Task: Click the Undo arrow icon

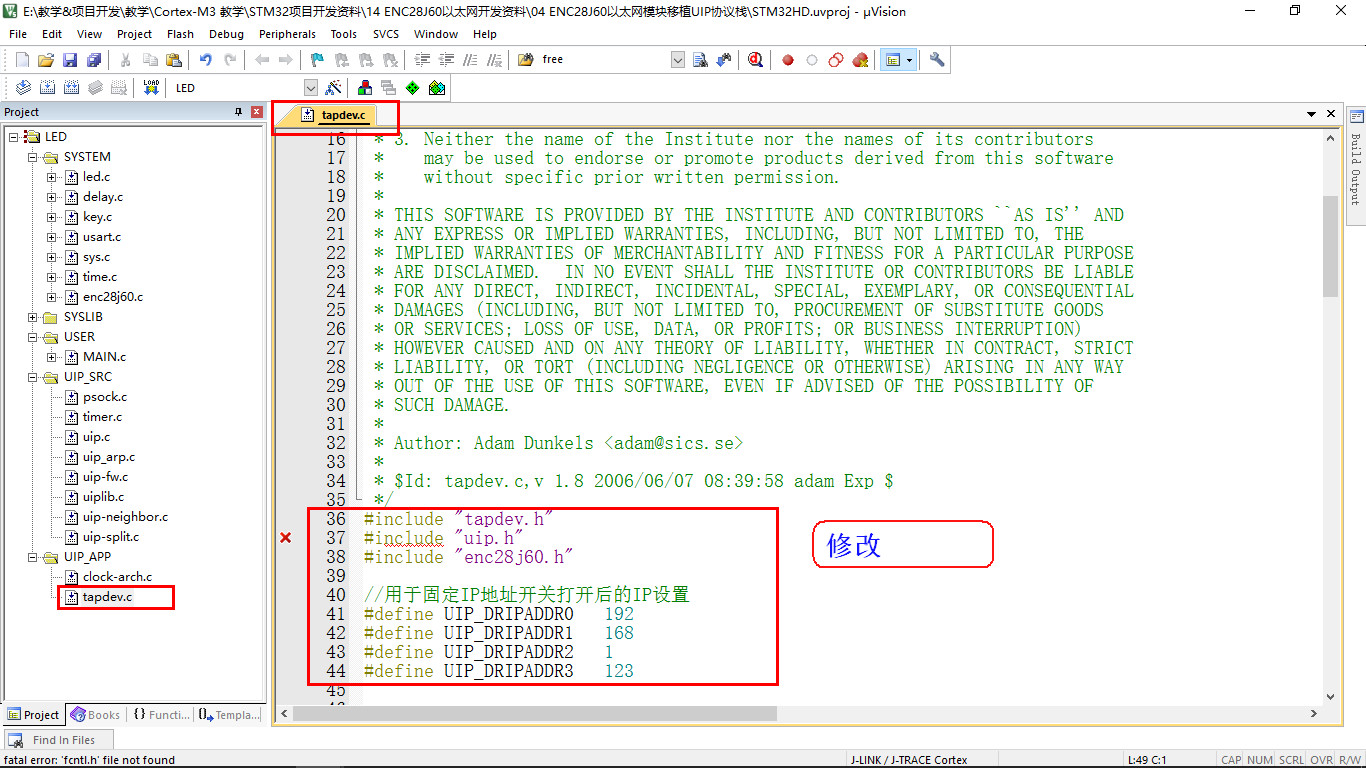Action: point(205,60)
